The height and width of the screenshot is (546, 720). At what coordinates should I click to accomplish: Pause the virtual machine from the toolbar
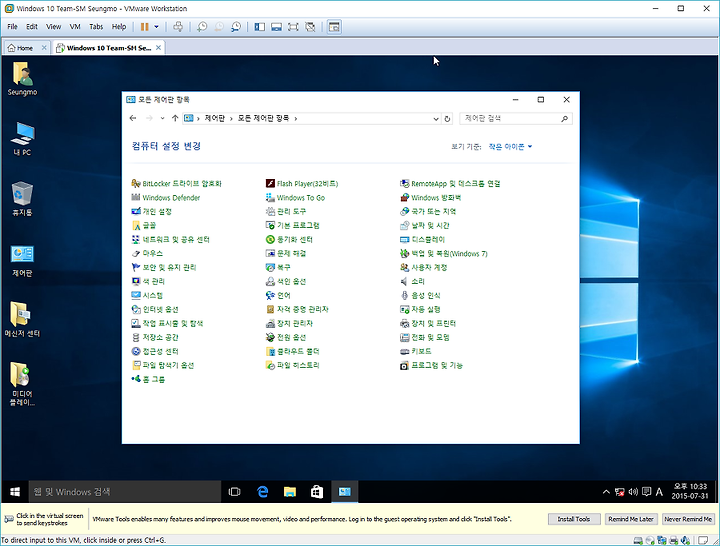(x=145, y=27)
